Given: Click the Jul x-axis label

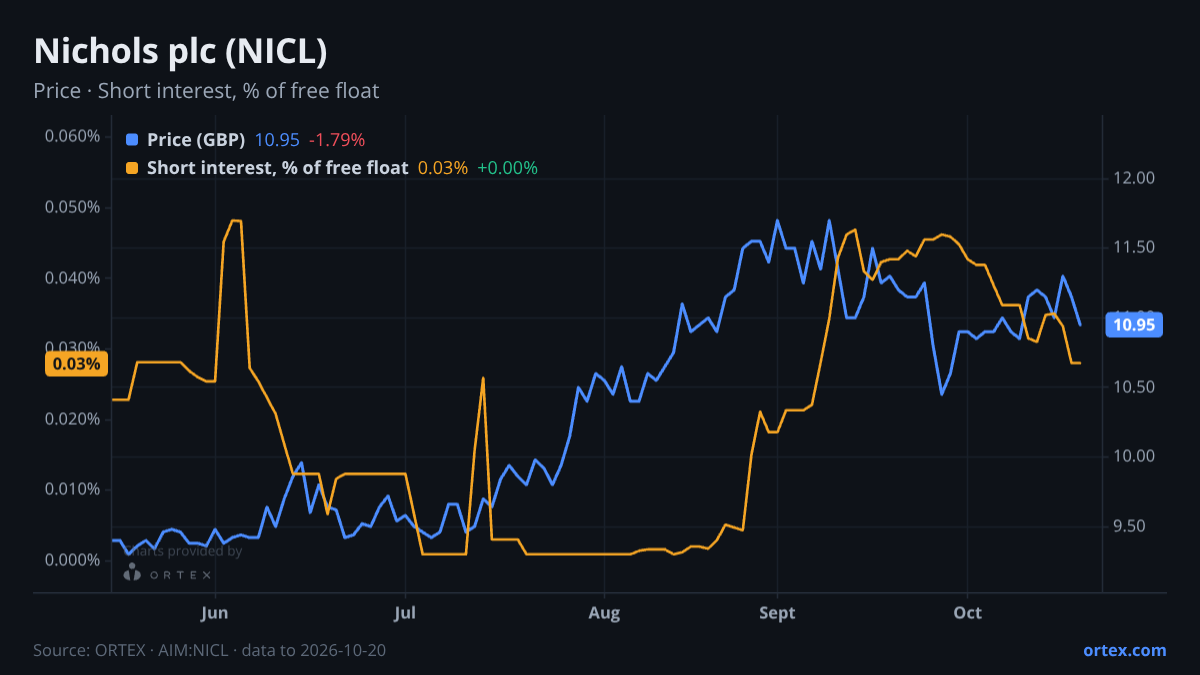Looking at the screenshot, I should click(x=405, y=613).
